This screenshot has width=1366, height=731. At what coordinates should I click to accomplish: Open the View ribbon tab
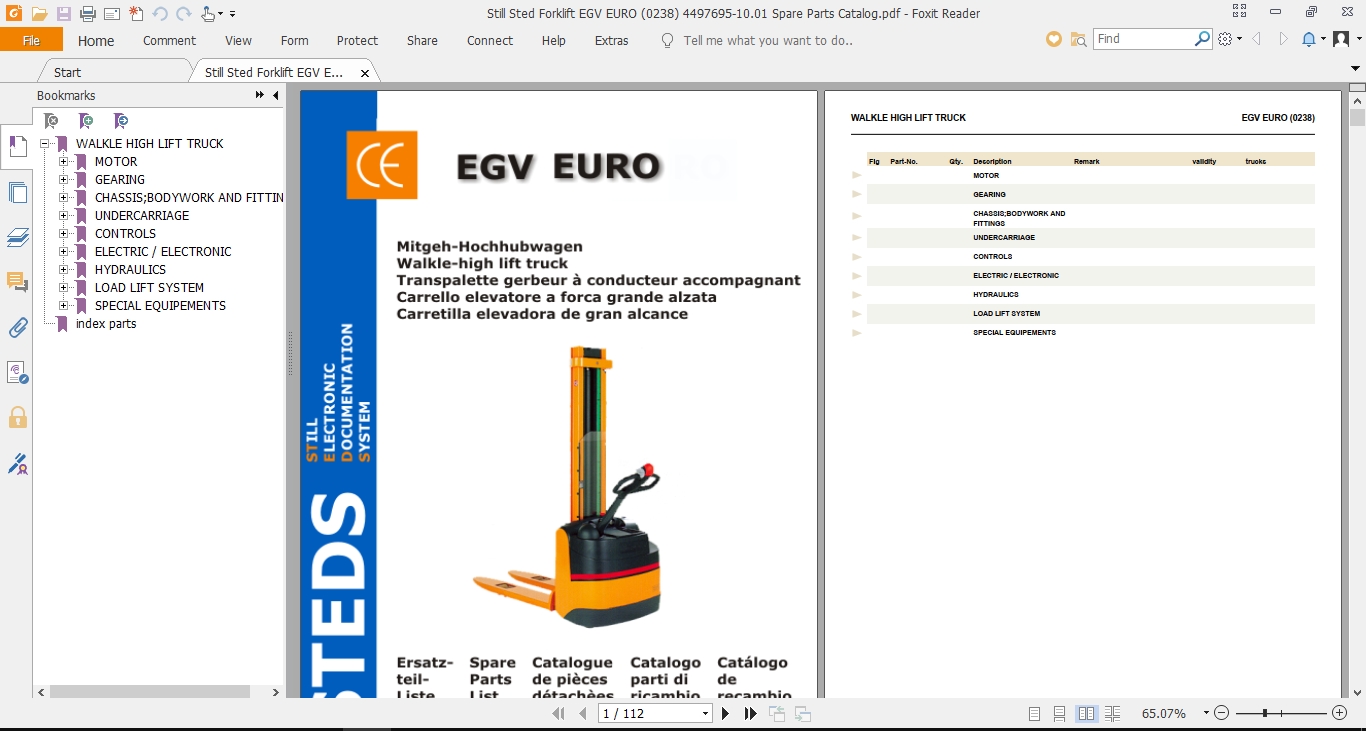click(x=238, y=41)
